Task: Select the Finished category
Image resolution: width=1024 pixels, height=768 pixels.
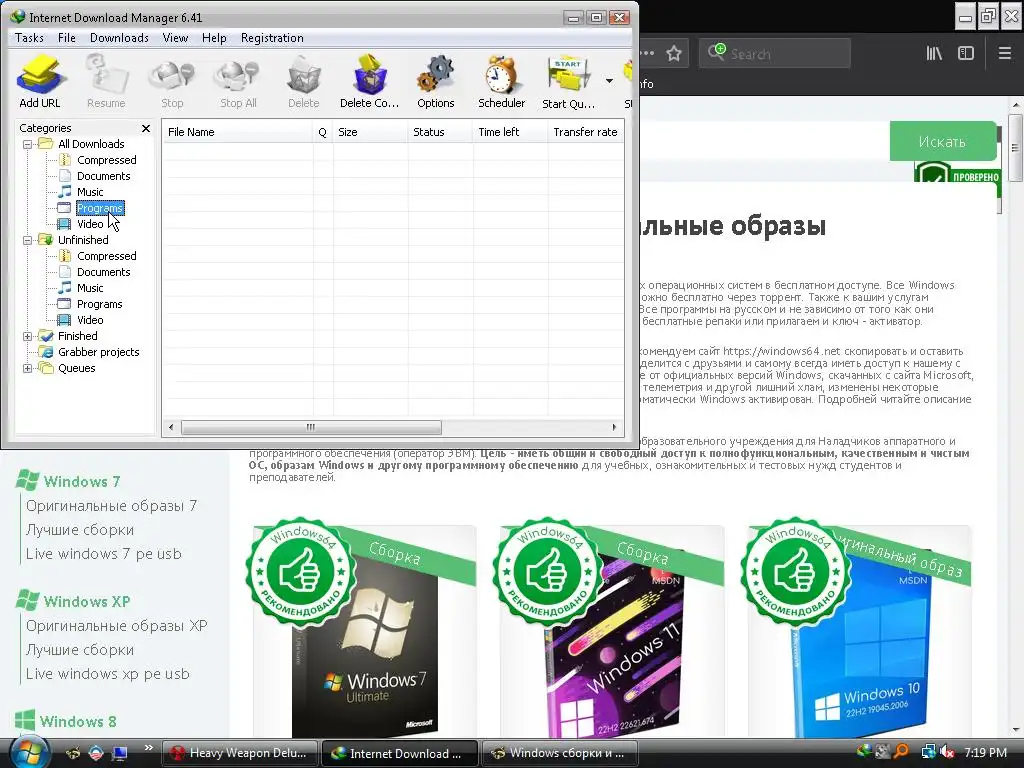Action: point(78,336)
